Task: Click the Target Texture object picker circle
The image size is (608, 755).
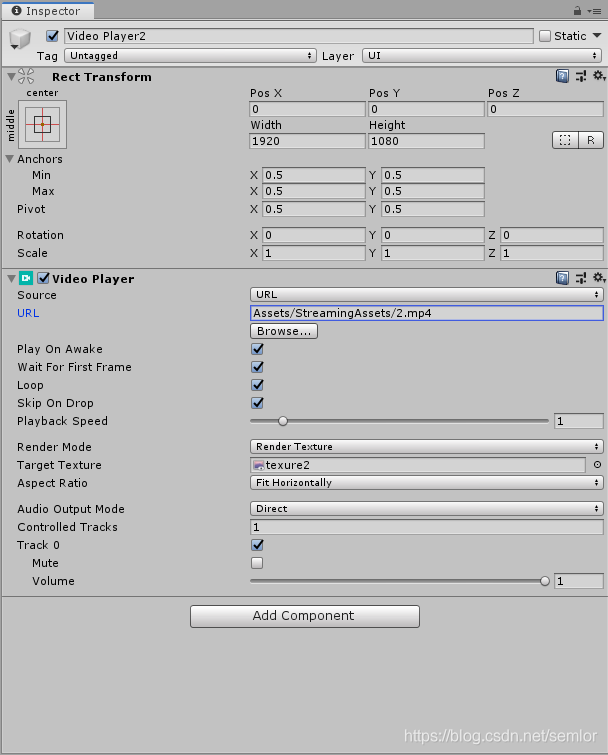Action: [597, 465]
